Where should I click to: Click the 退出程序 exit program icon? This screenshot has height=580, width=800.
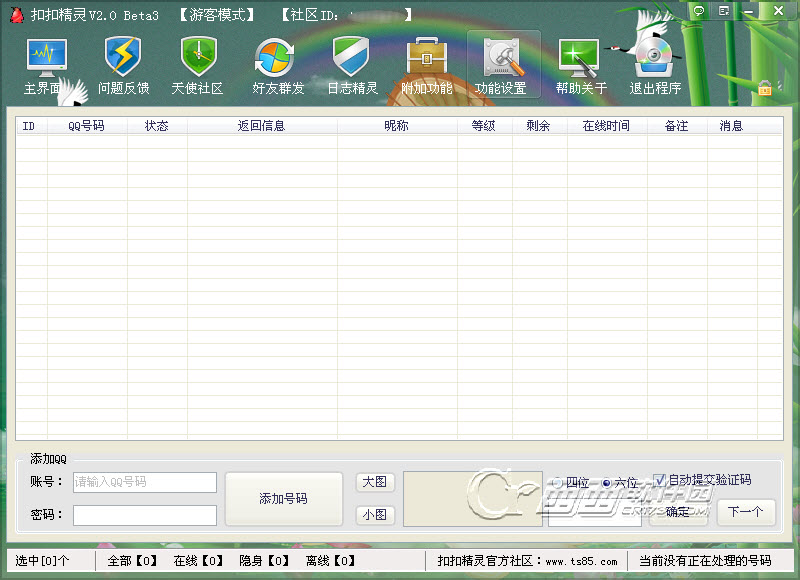point(655,65)
